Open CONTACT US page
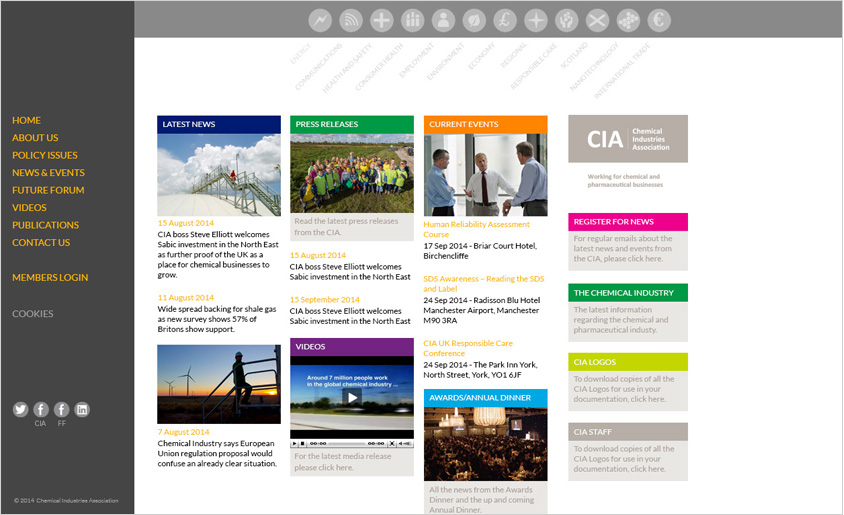844x515 pixels. tap(41, 243)
